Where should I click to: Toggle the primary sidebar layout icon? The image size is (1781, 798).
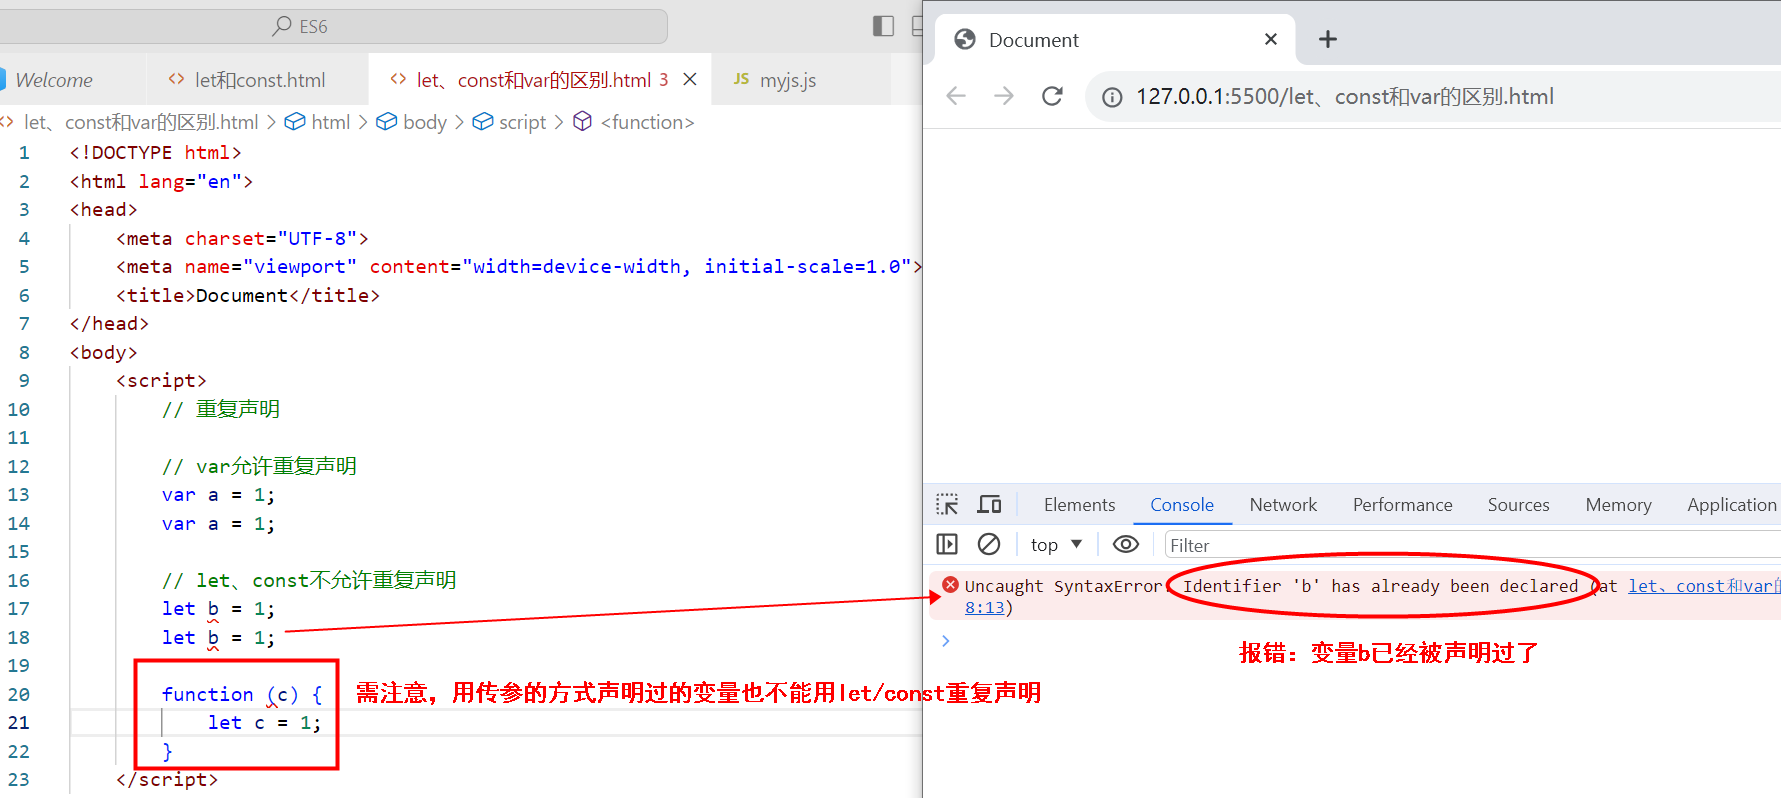883,26
